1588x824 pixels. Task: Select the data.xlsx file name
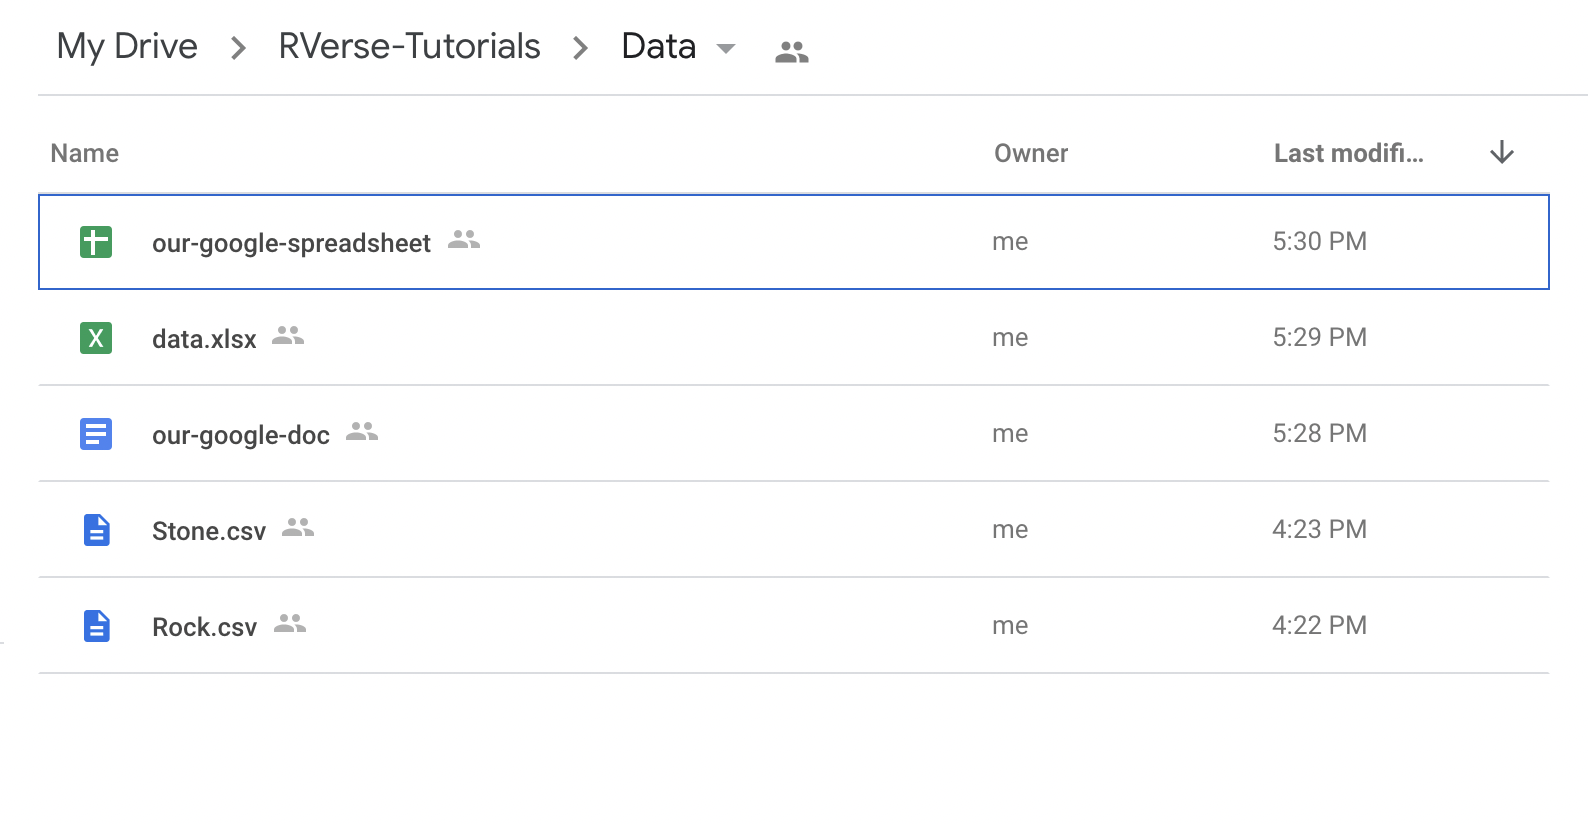click(x=204, y=339)
